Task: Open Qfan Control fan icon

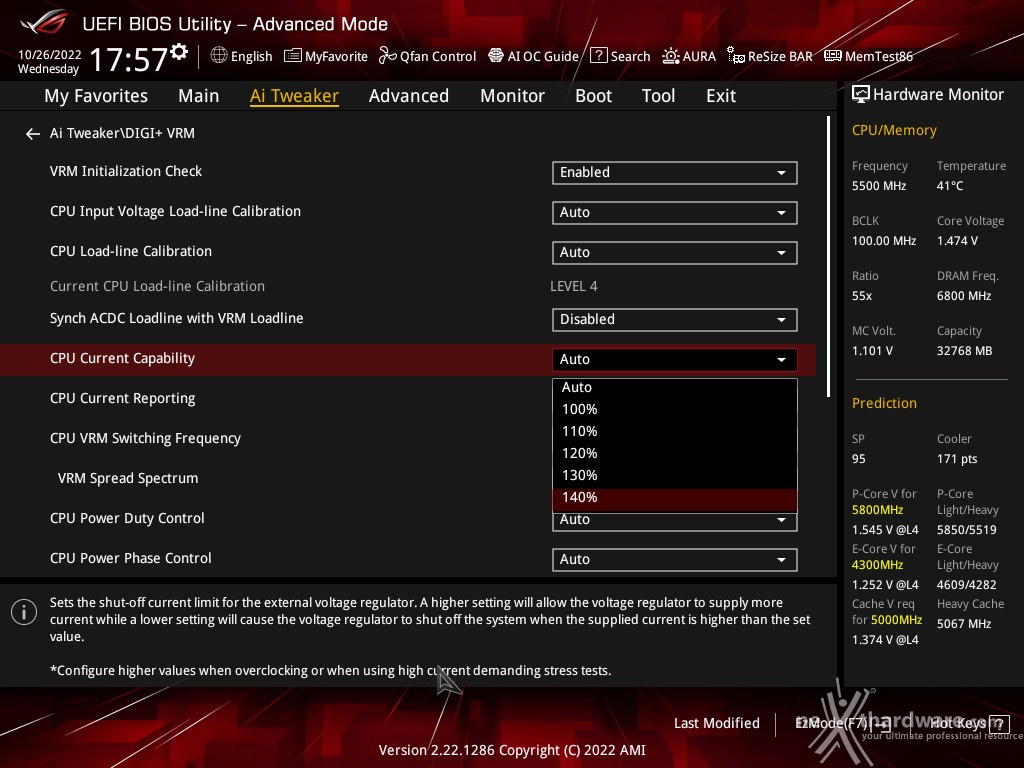Action: tap(387, 56)
